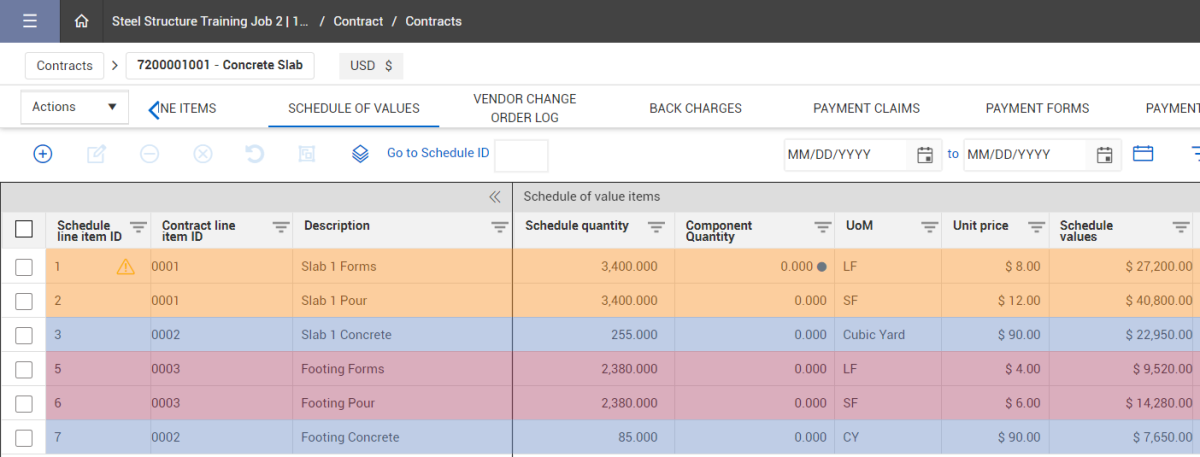This screenshot has height=457, width=1200.
Task: Open Unit price column filter menu
Action: point(1036,227)
